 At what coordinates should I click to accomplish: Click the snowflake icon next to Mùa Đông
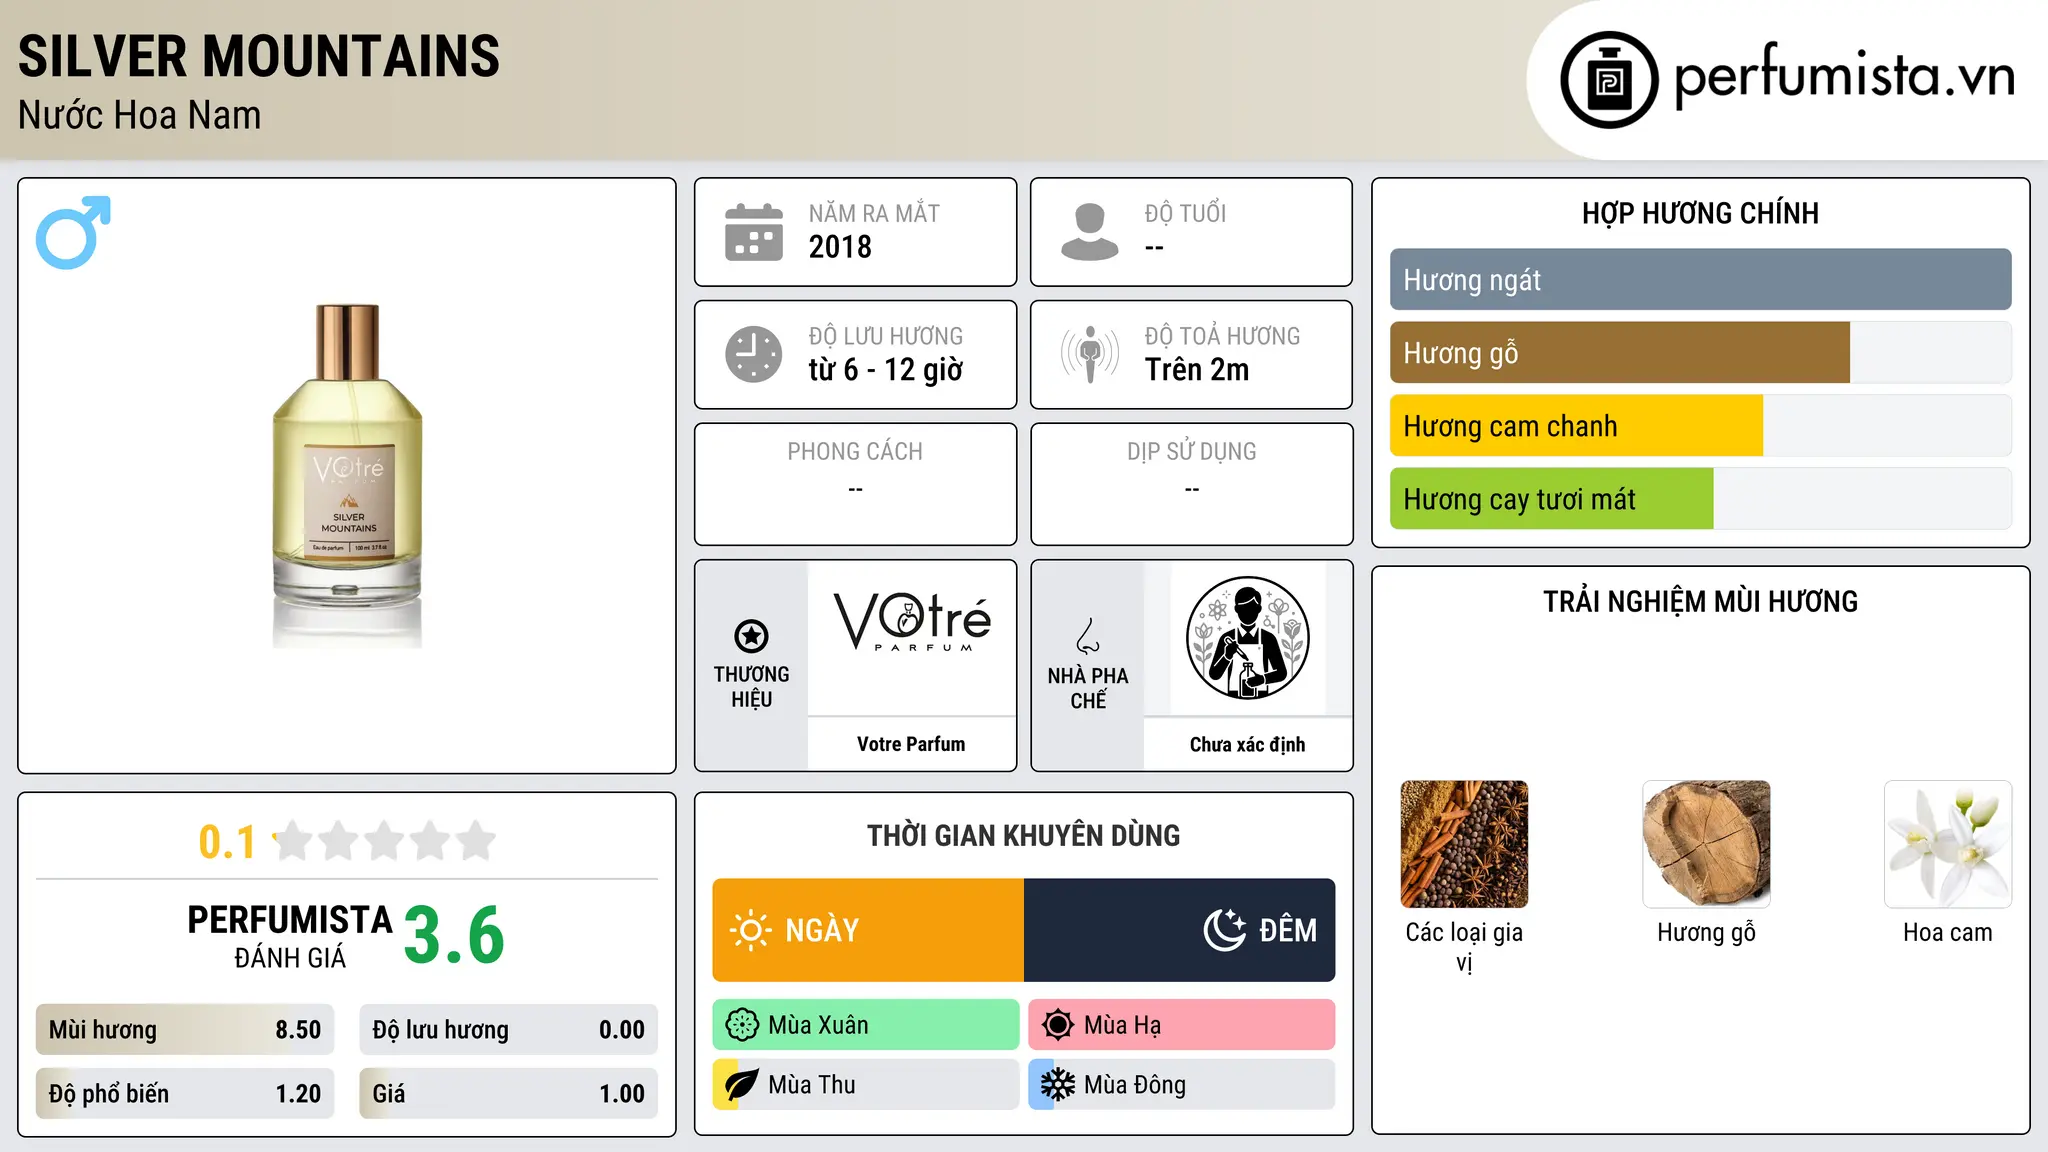(1058, 1085)
